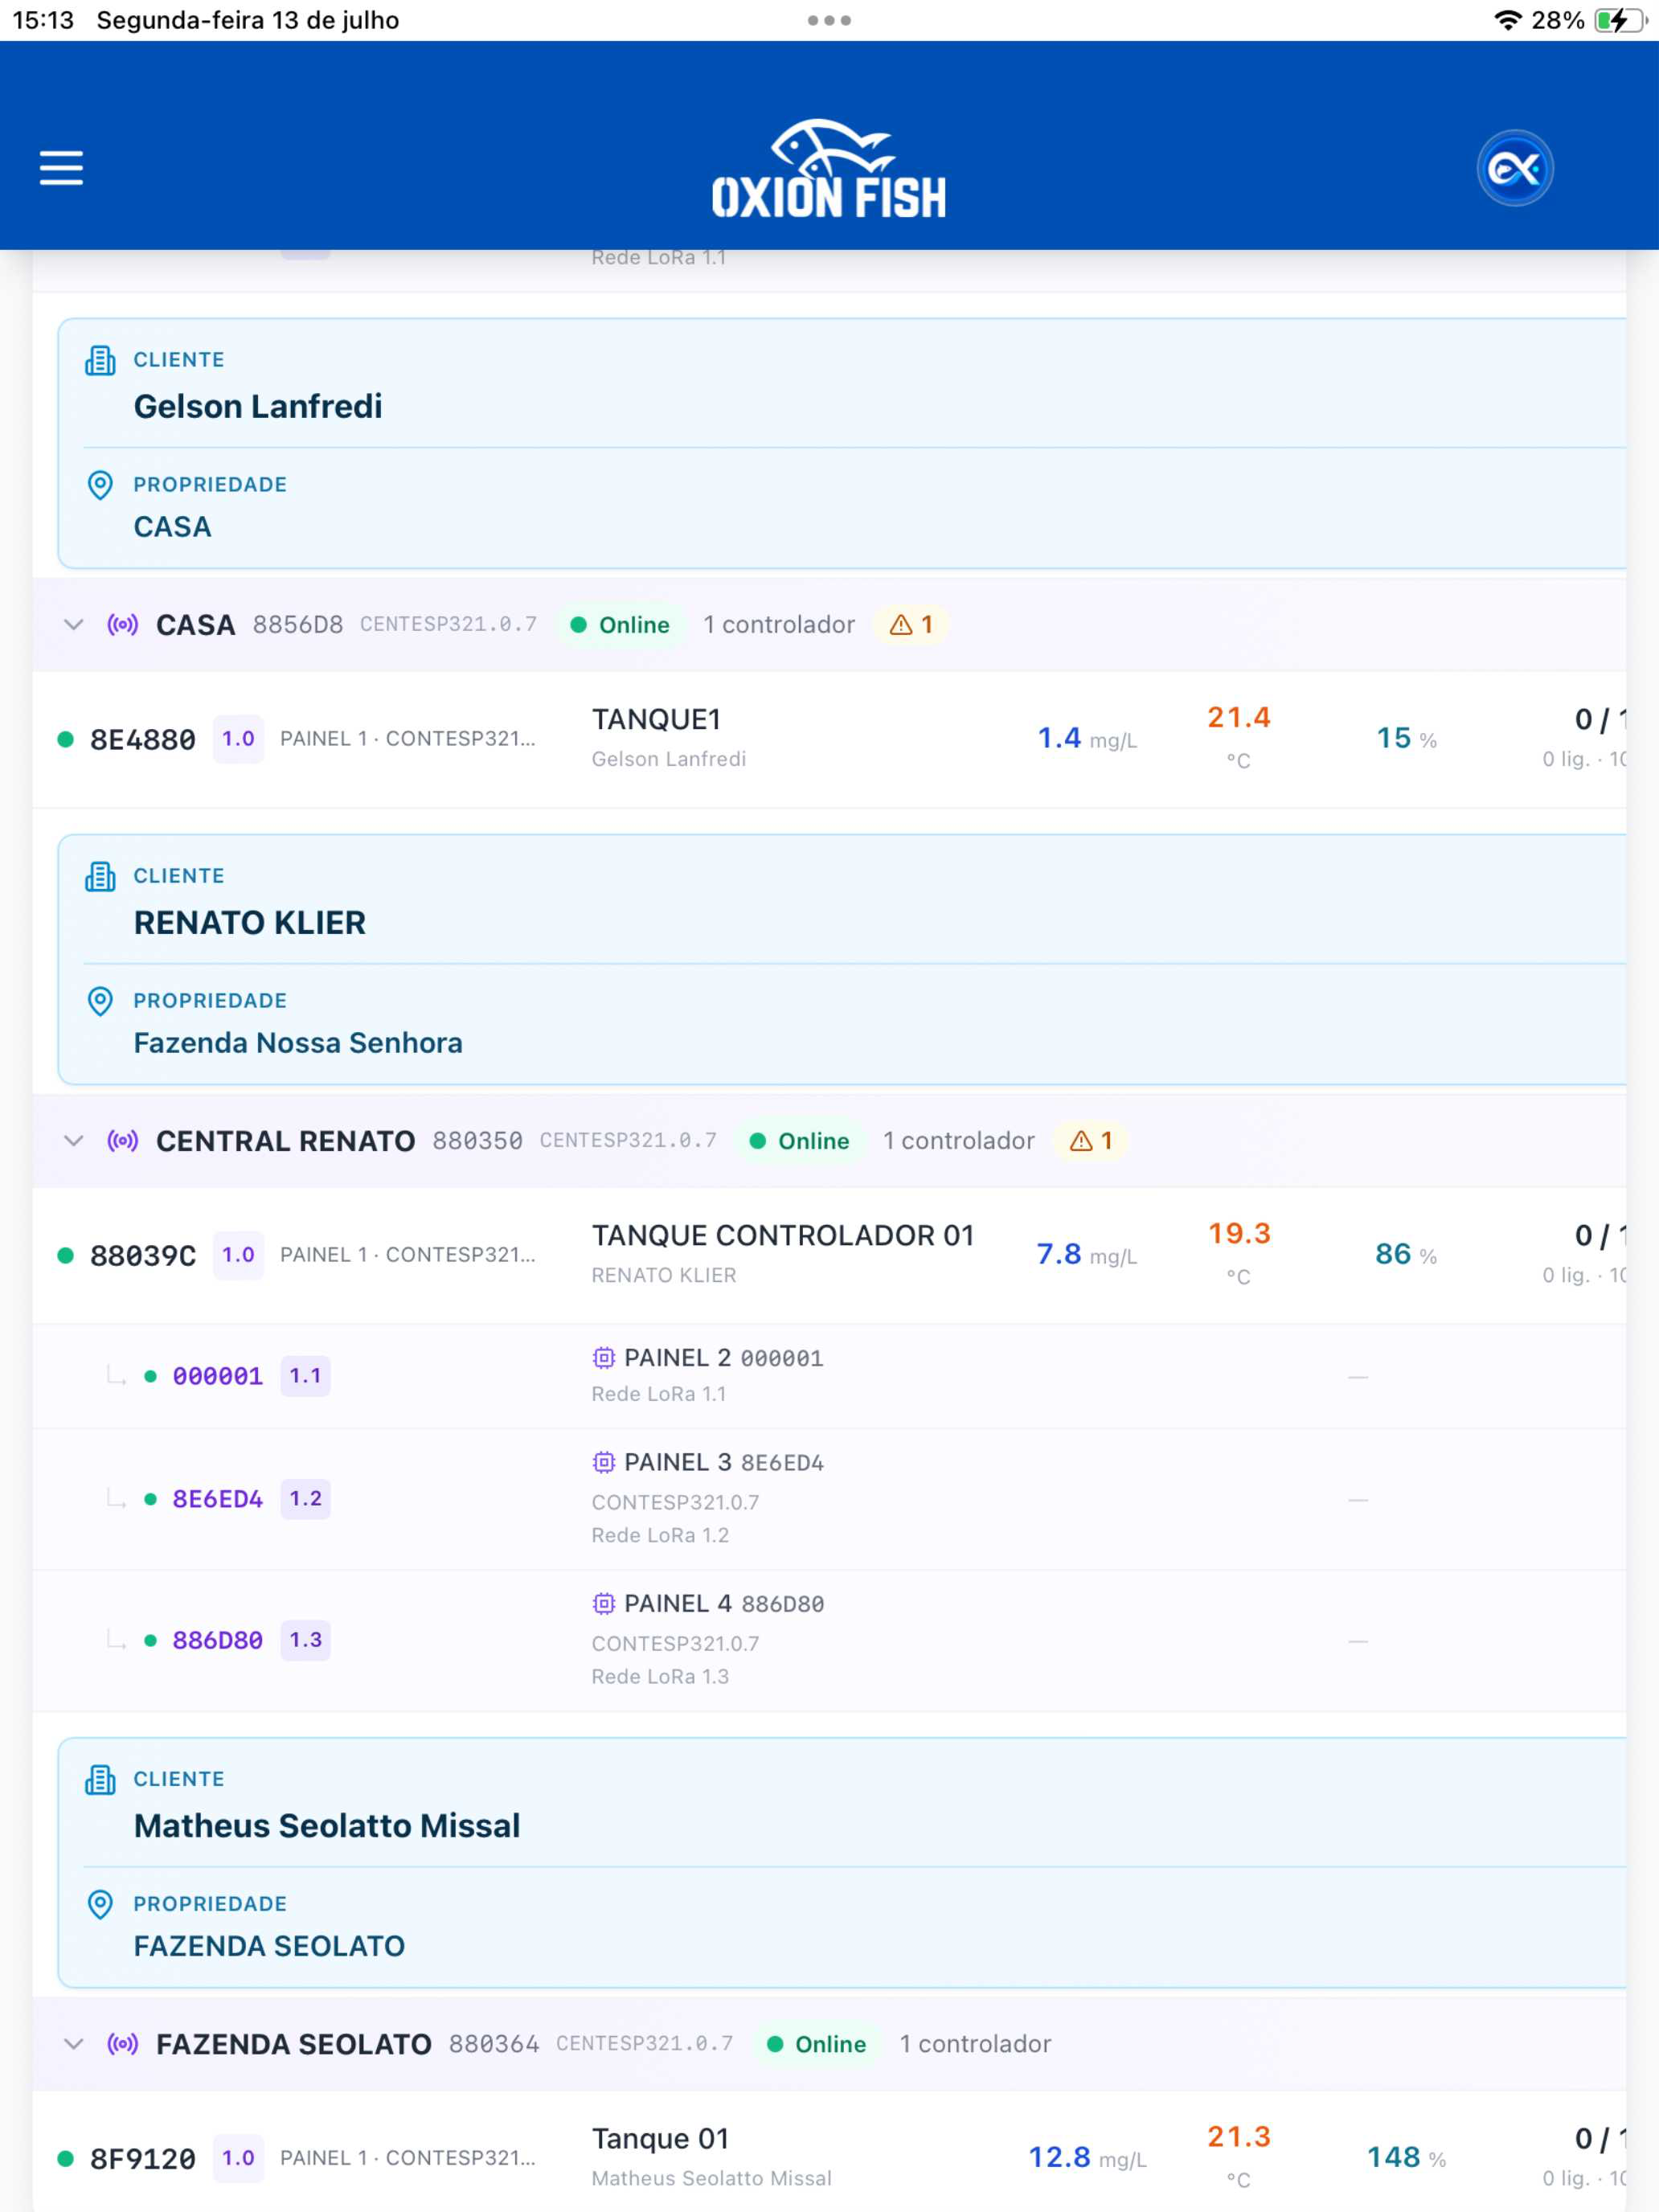The height and width of the screenshot is (2212, 1659).
Task: Click the 148 % saturation value
Action: pyautogui.click(x=1406, y=2158)
